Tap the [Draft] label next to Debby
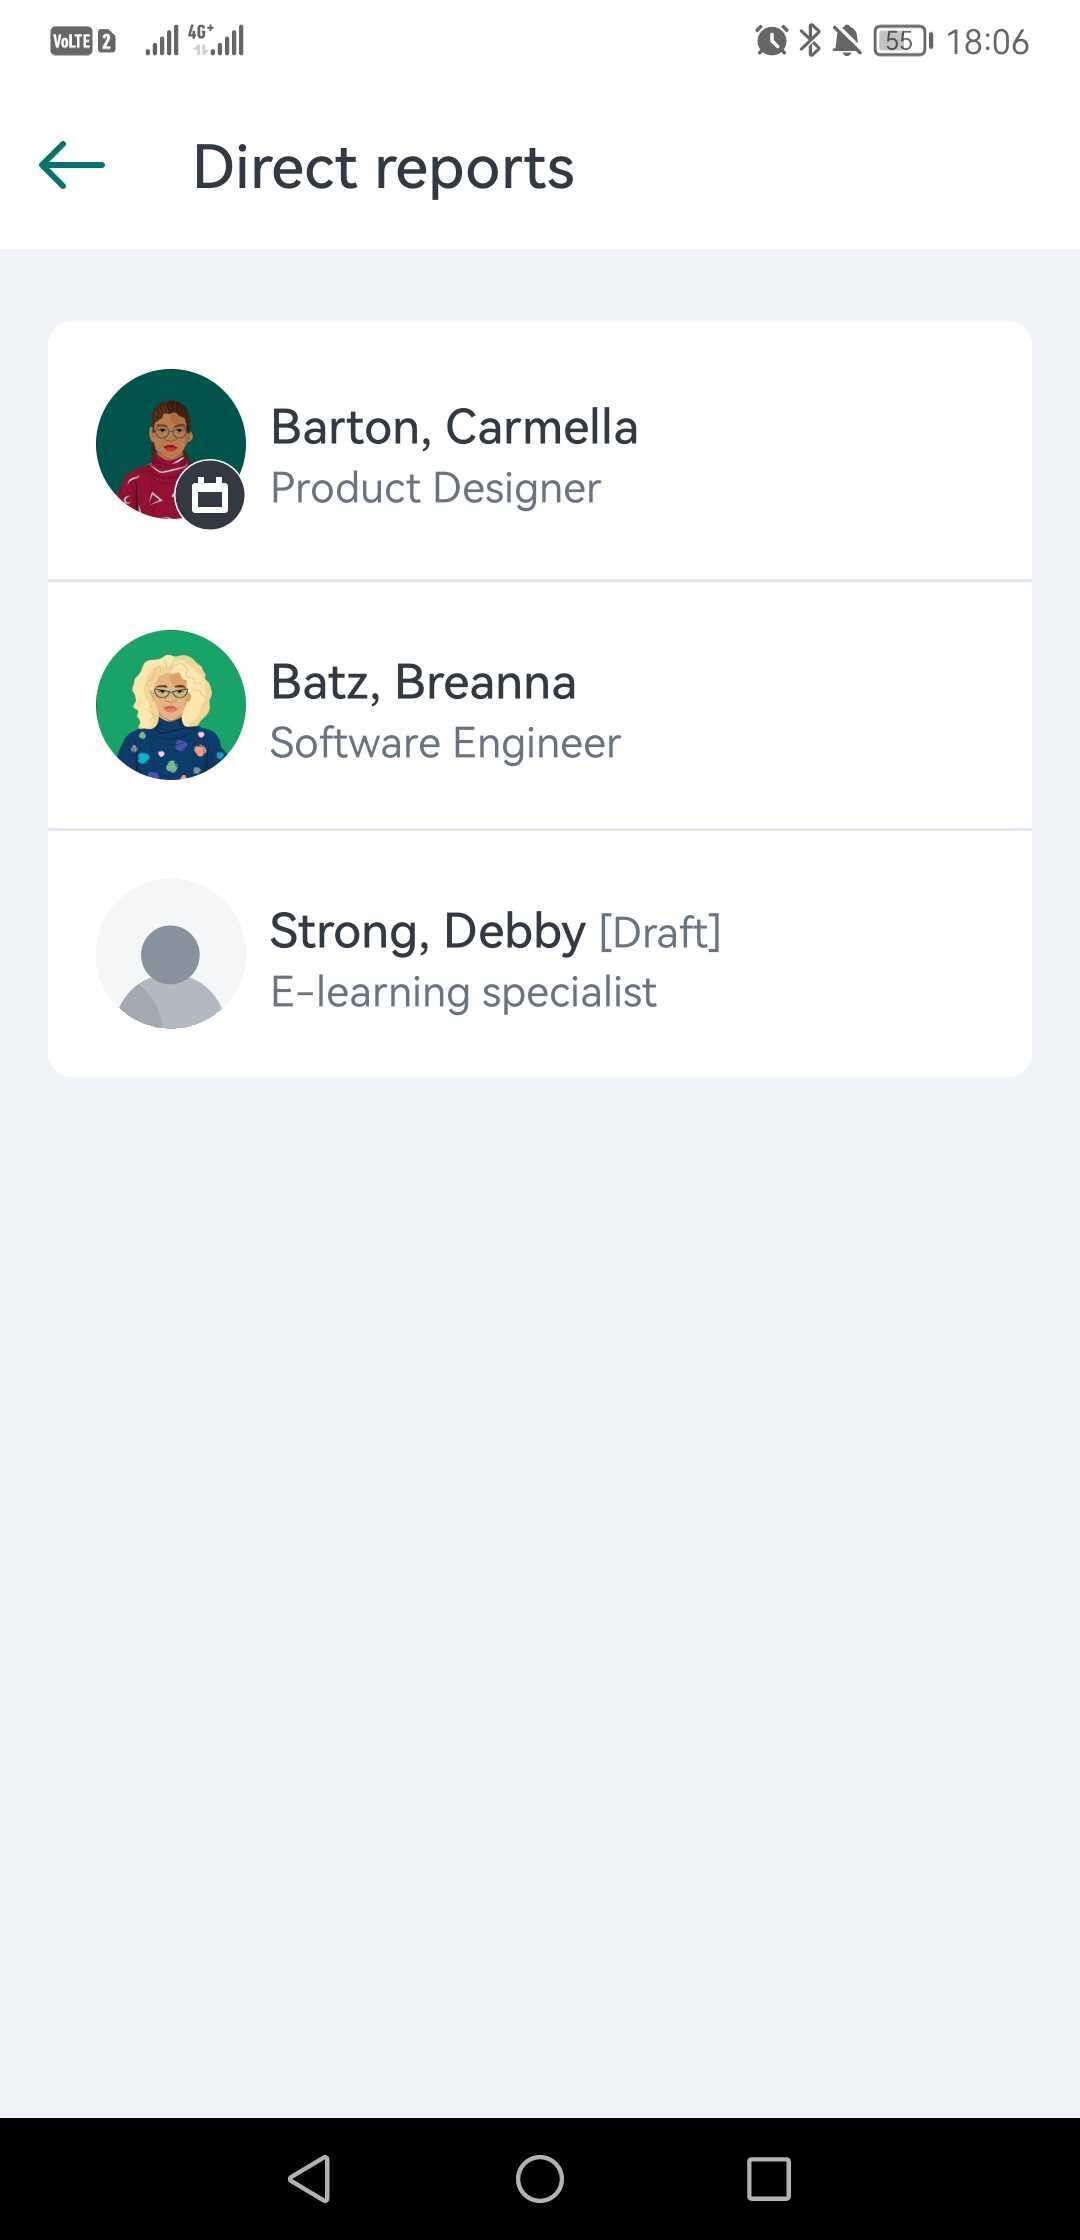1080x2240 pixels. coord(660,932)
